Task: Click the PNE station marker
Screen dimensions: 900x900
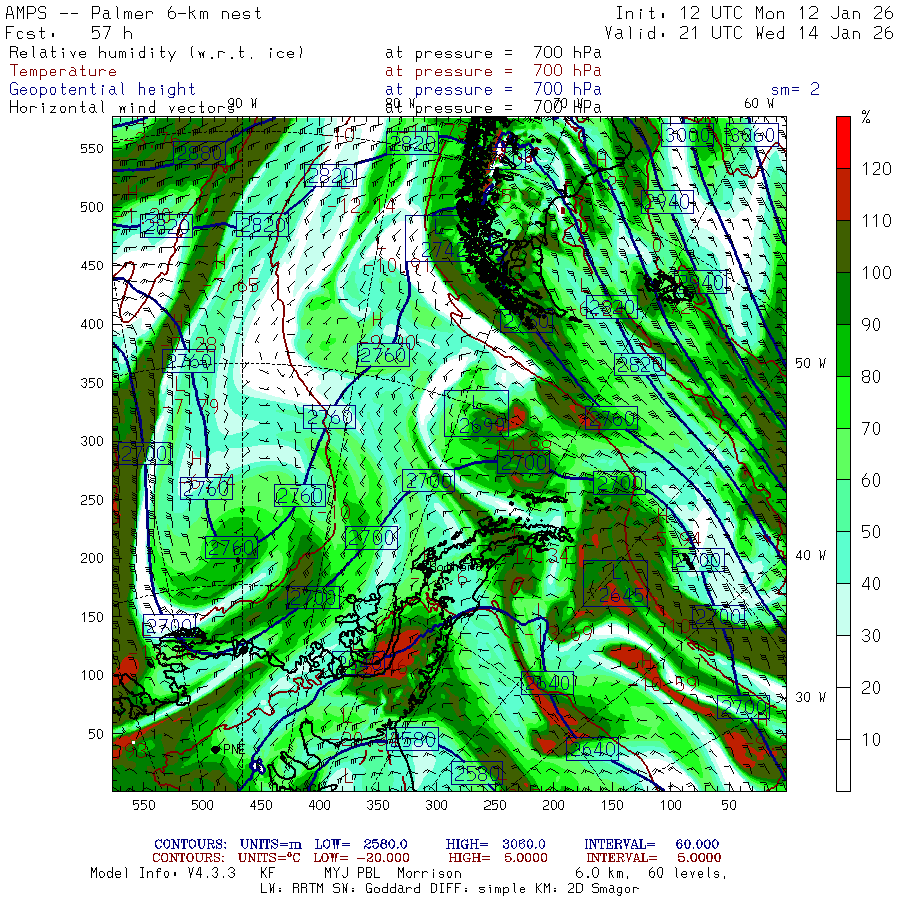Action: 216,748
